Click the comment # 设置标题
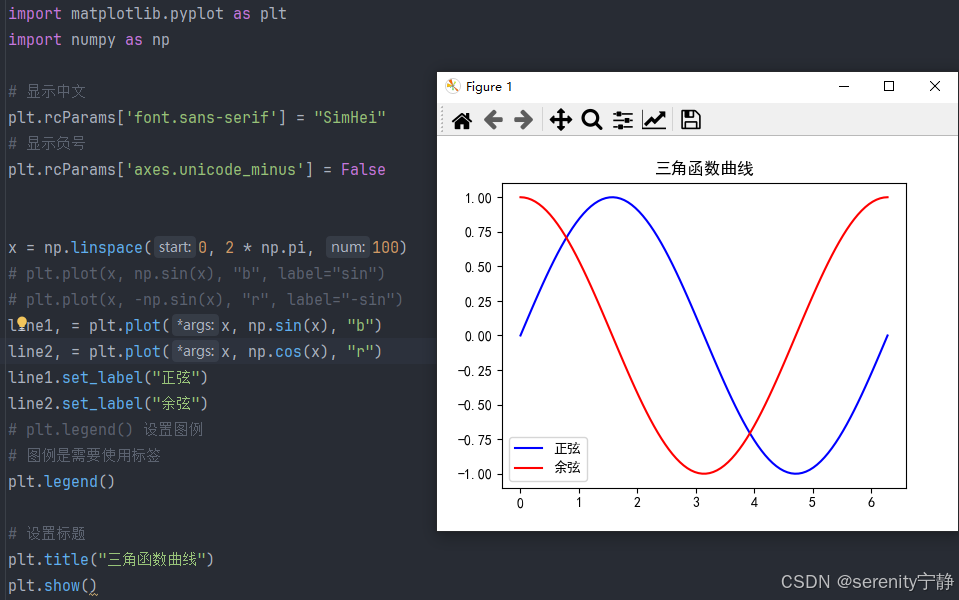 pyautogui.click(x=46, y=533)
